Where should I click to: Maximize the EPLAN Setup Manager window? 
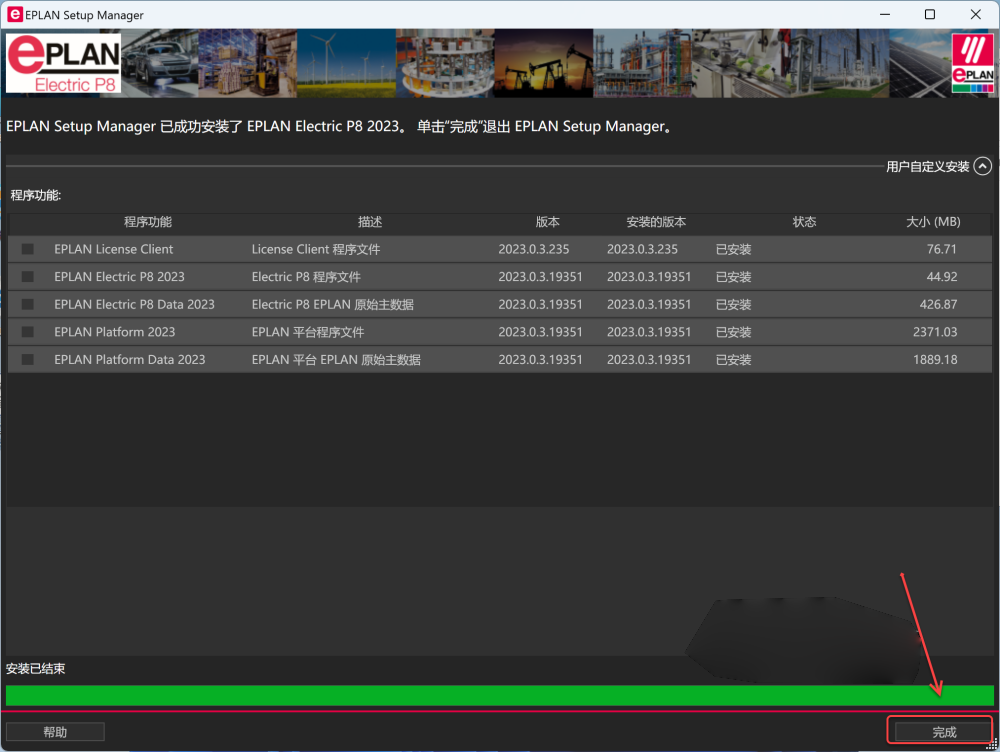point(930,15)
